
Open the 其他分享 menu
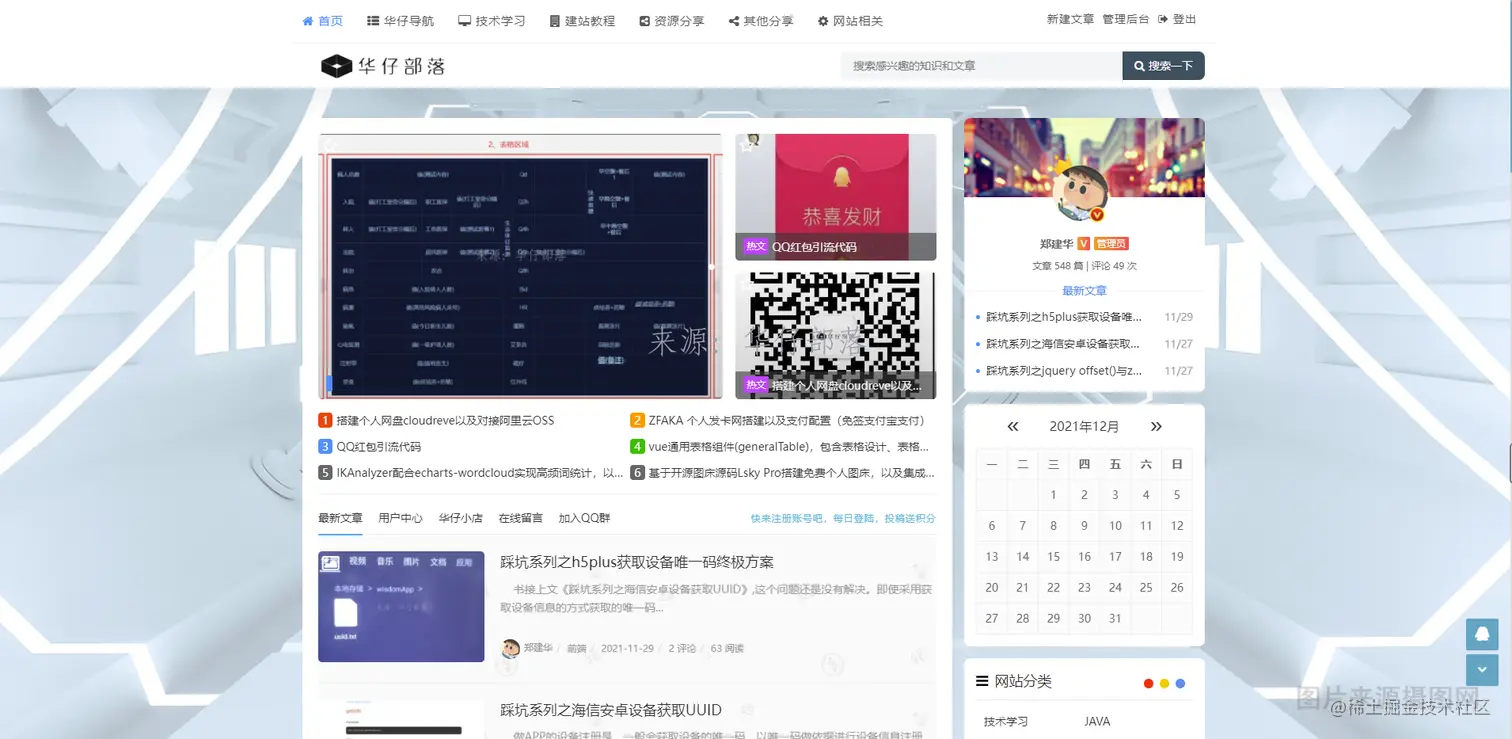761,21
